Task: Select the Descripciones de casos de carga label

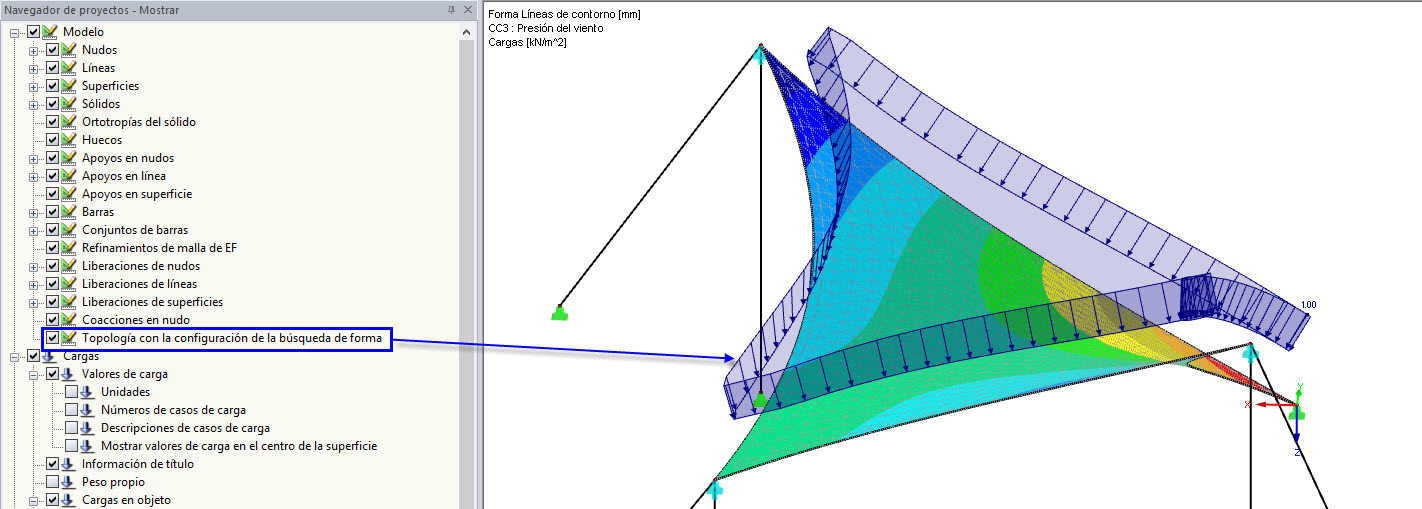Action: point(185,428)
